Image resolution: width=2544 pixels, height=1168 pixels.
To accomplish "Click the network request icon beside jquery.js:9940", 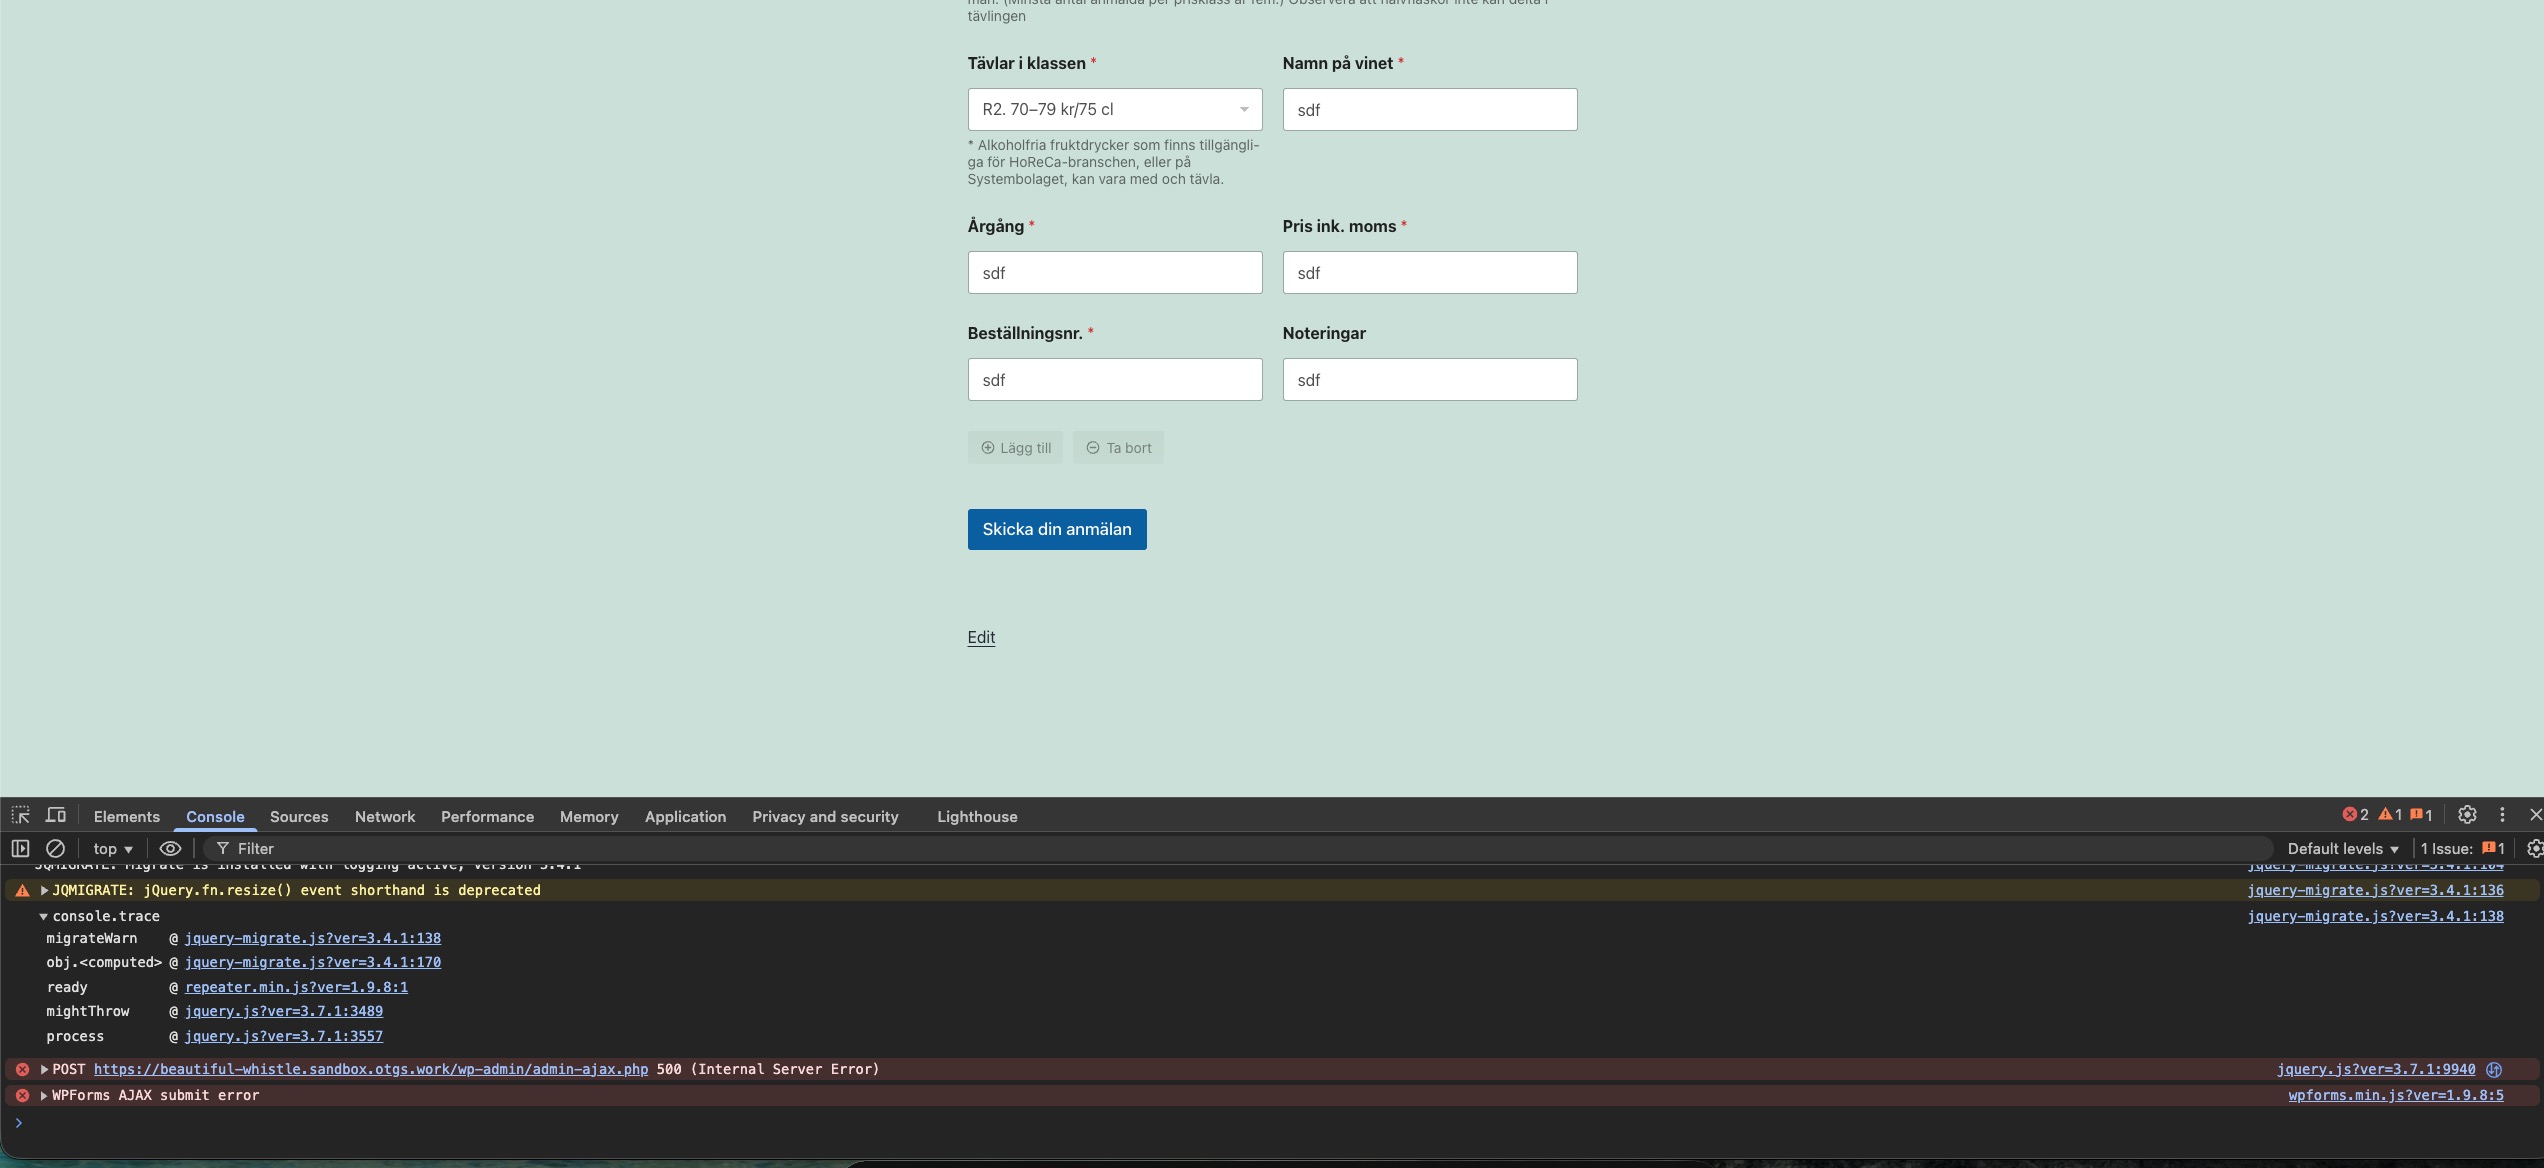I will (2494, 1069).
